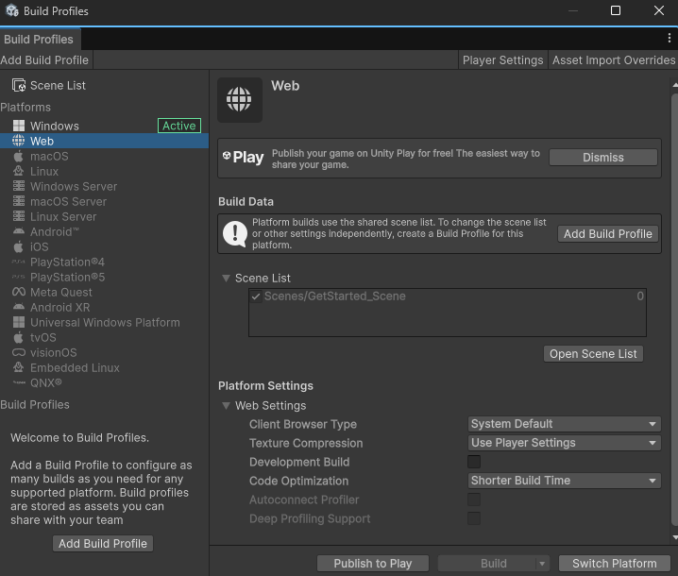Screen dimensions: 678x576
Task: Click the Universal Windows Platform icon
Action: (x=18, y=323)
